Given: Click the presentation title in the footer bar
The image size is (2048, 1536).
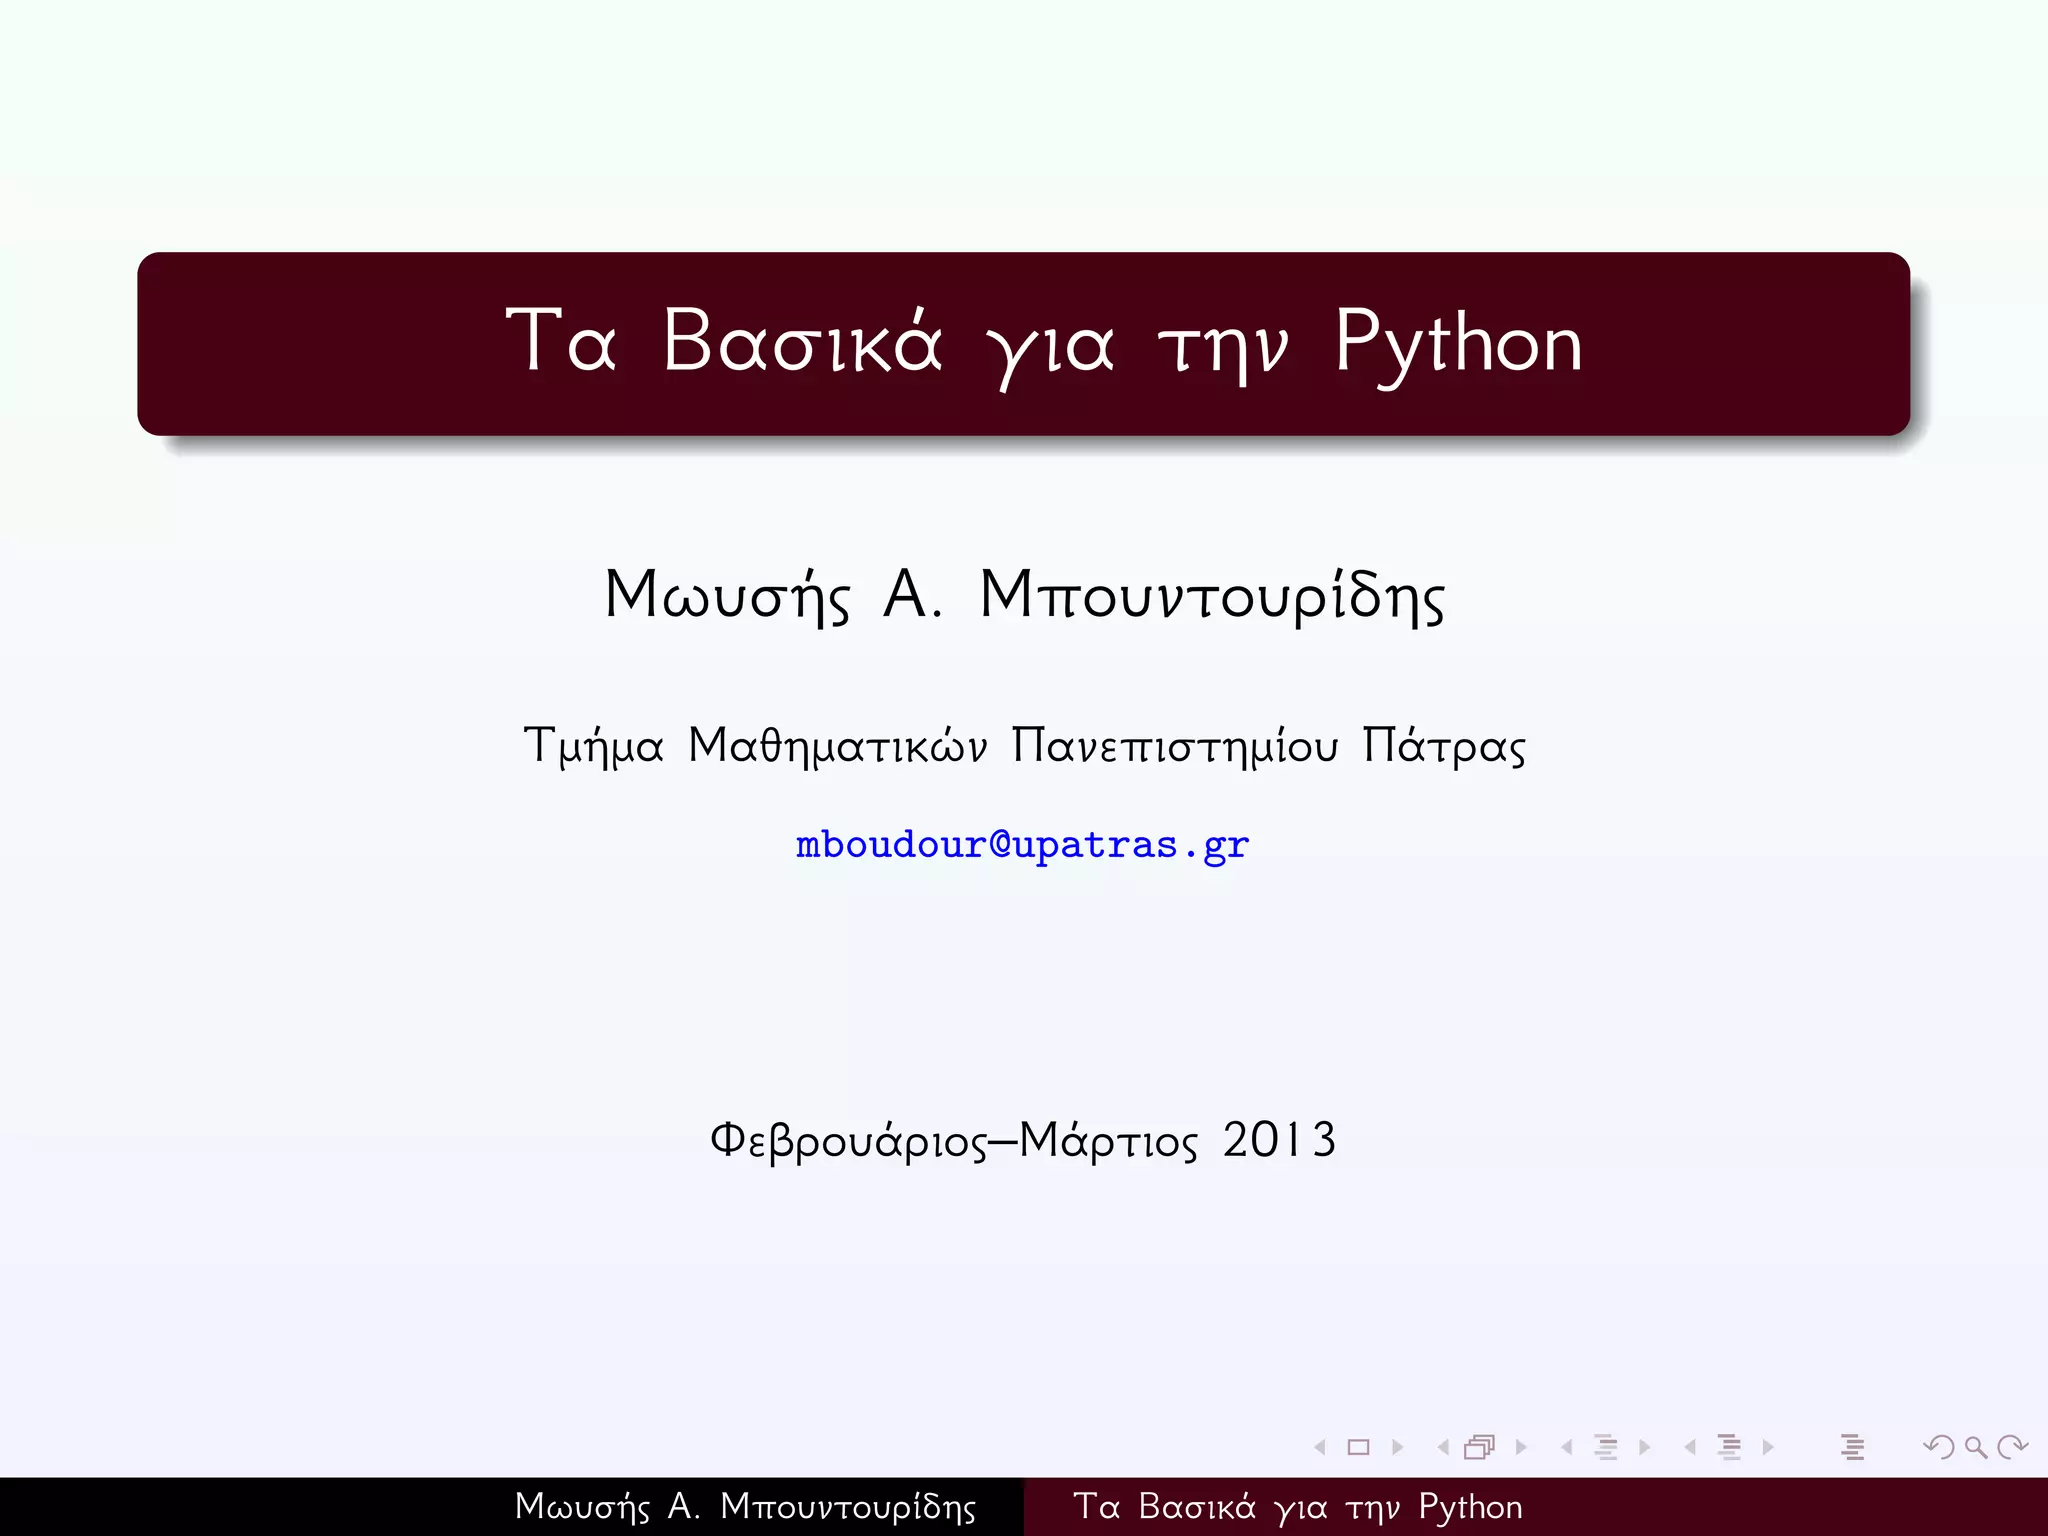Looking at the screenshot, I should tap(1297, 1507).
